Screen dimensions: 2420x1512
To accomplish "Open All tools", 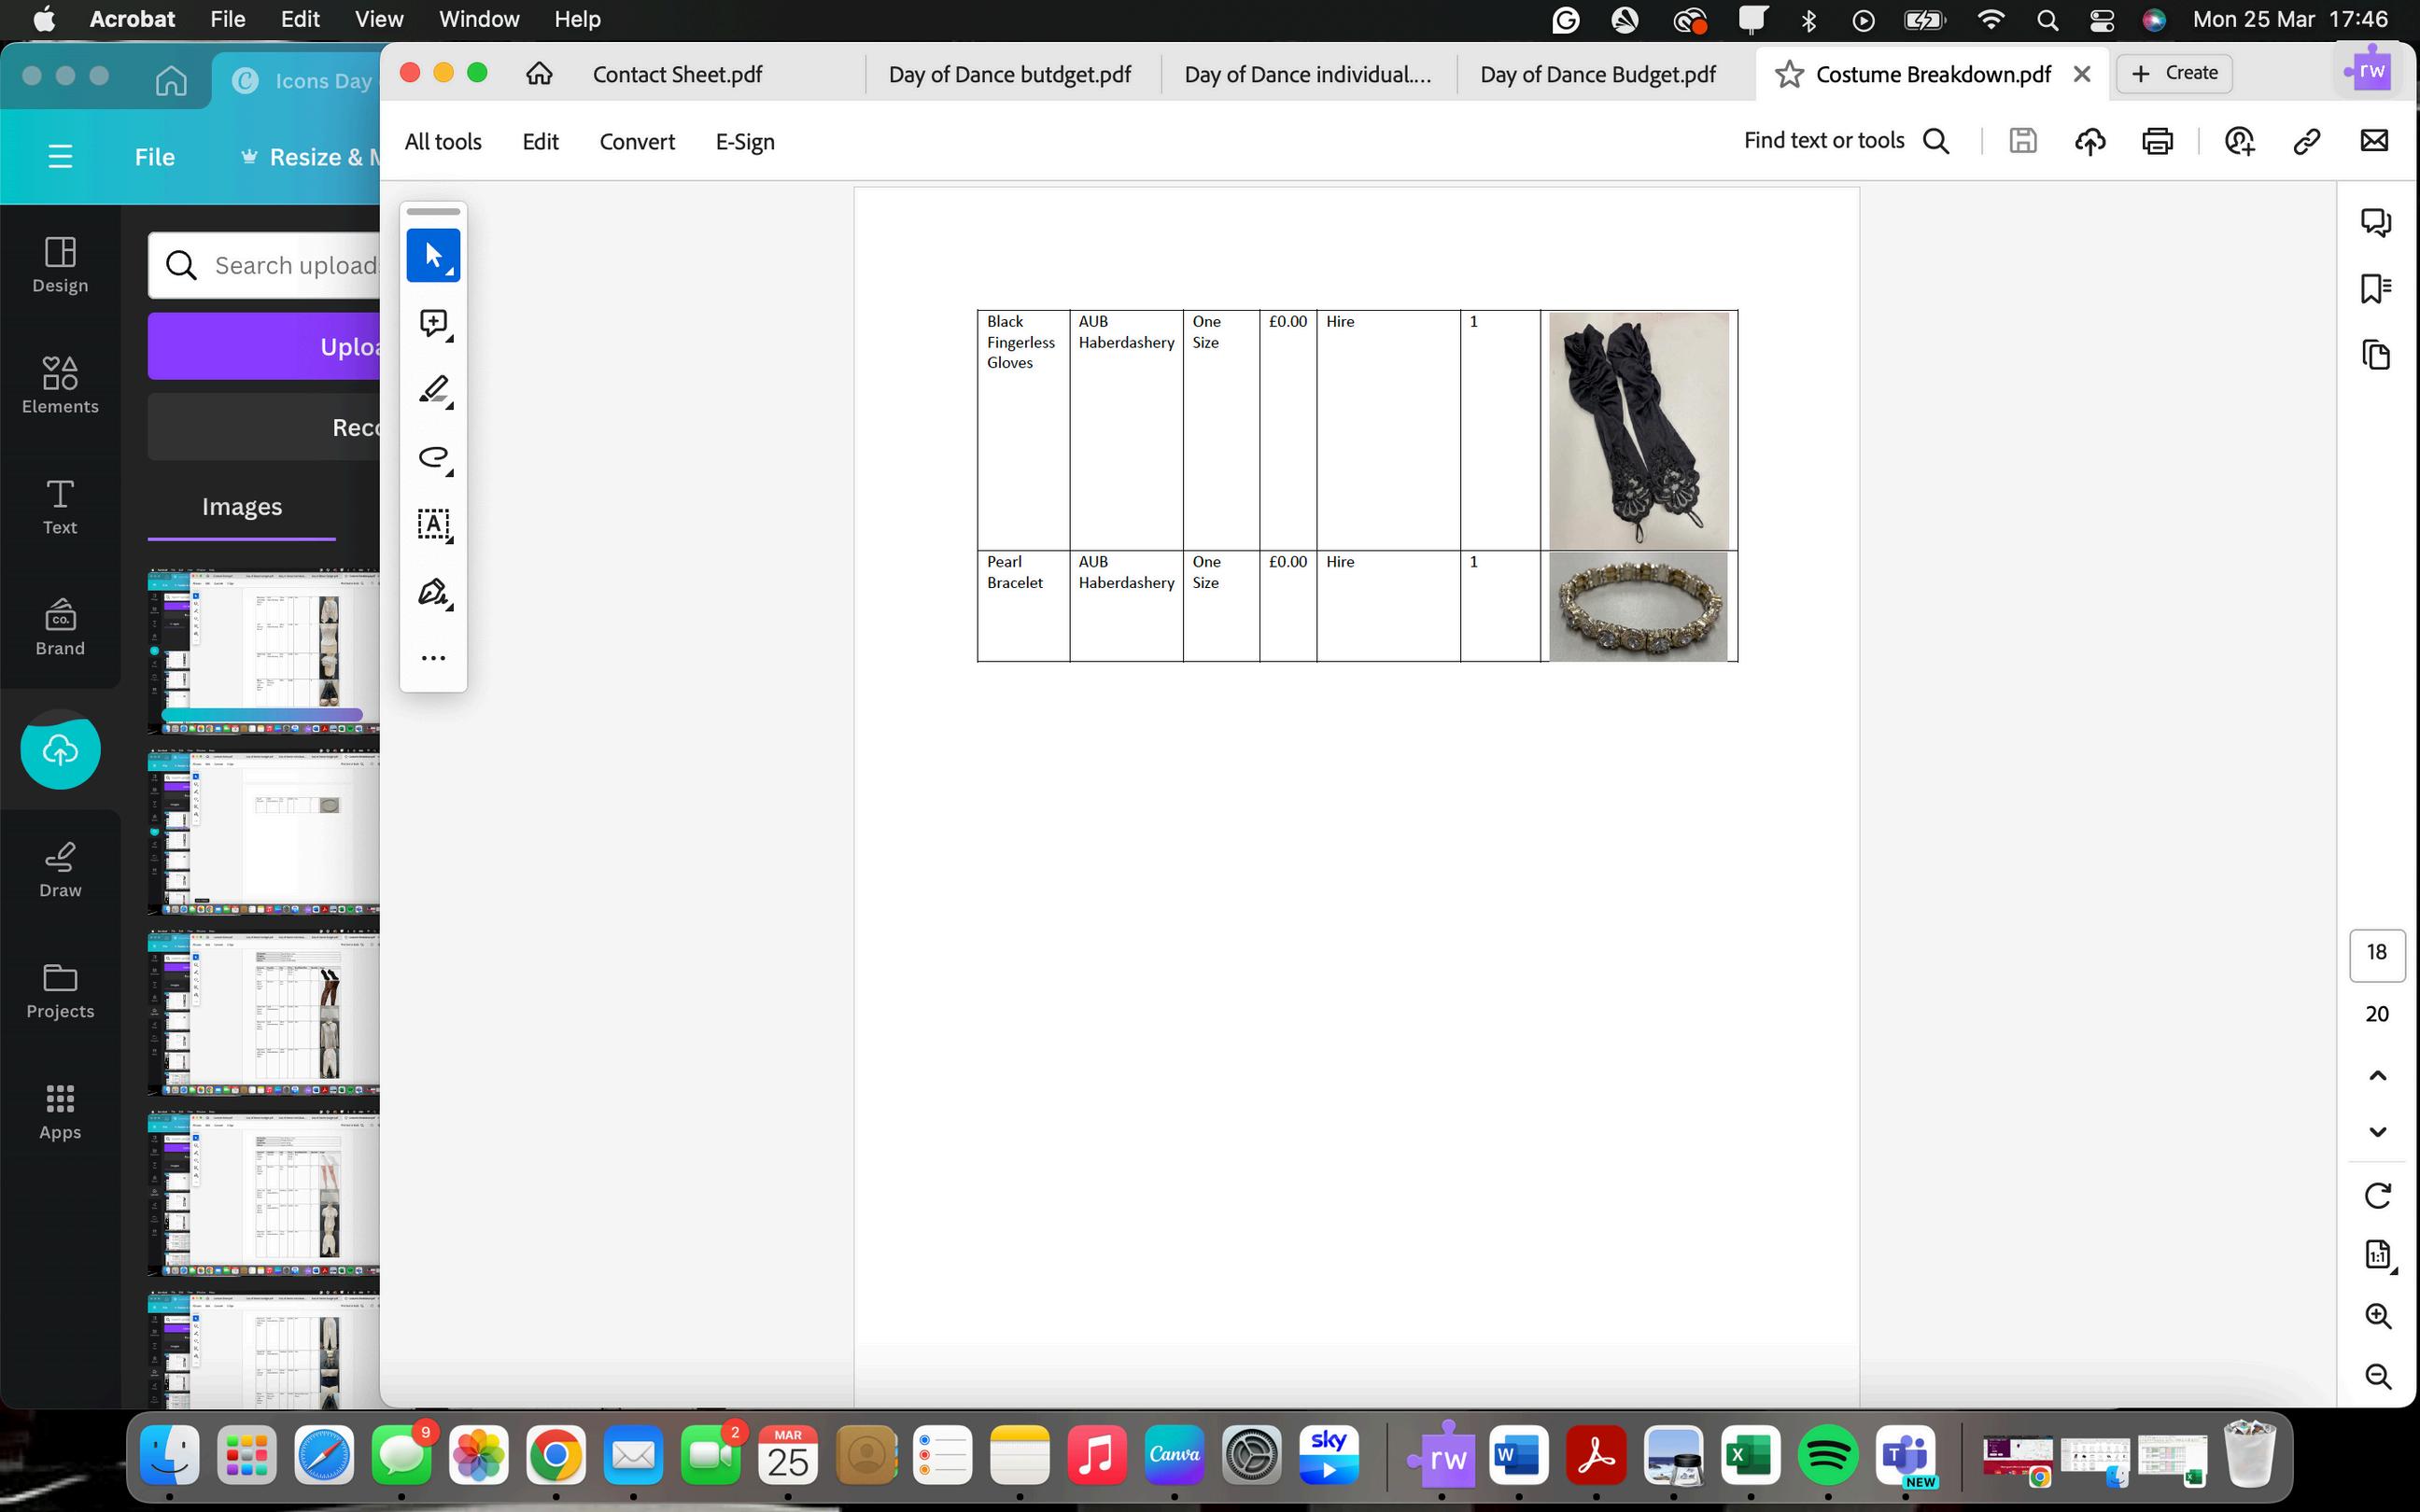I will click(x=443, y=142).
